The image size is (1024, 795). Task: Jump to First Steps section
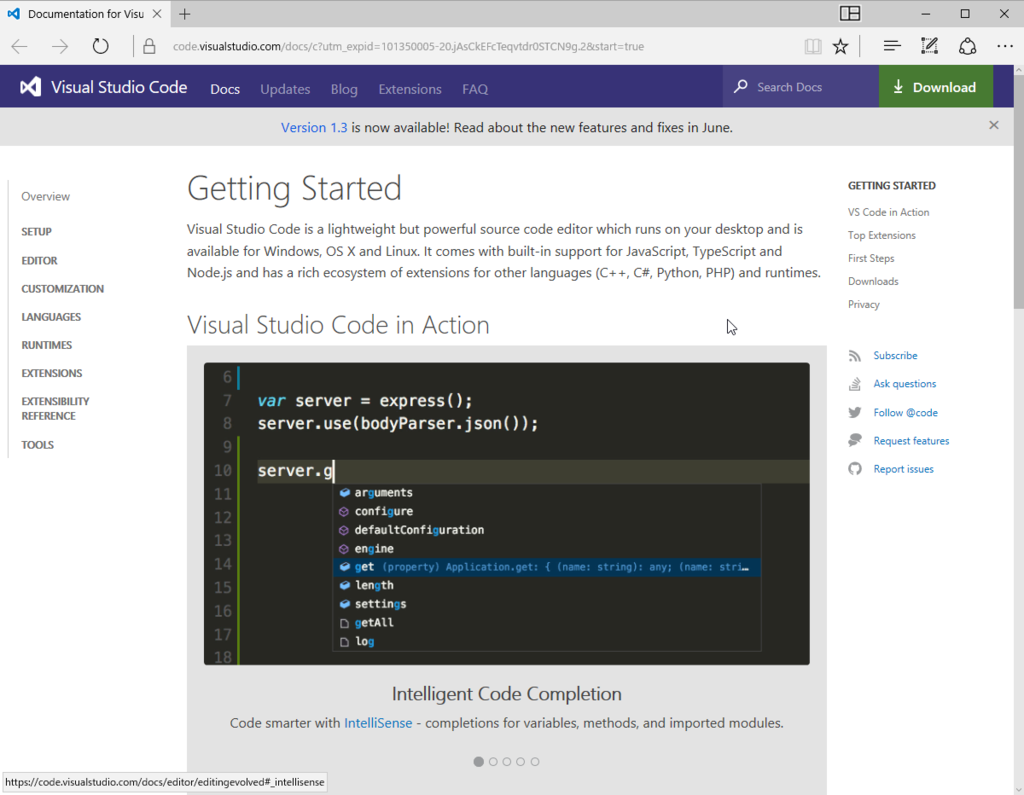(x=871, y=258)
